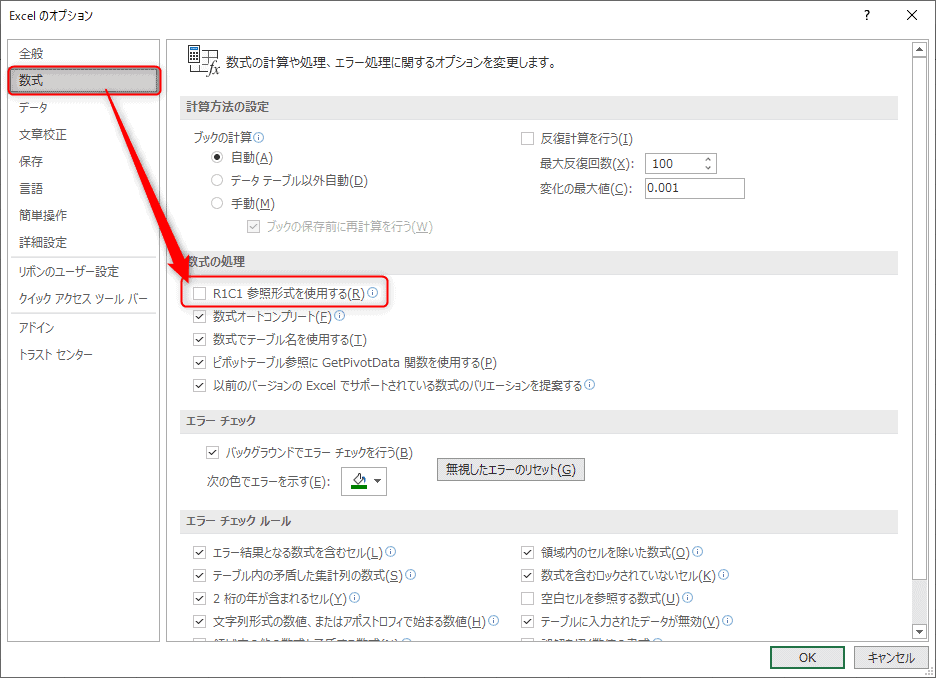Click the 変化の最大値 input field
This screenshot has width=936, height=678.
point(695,188)
